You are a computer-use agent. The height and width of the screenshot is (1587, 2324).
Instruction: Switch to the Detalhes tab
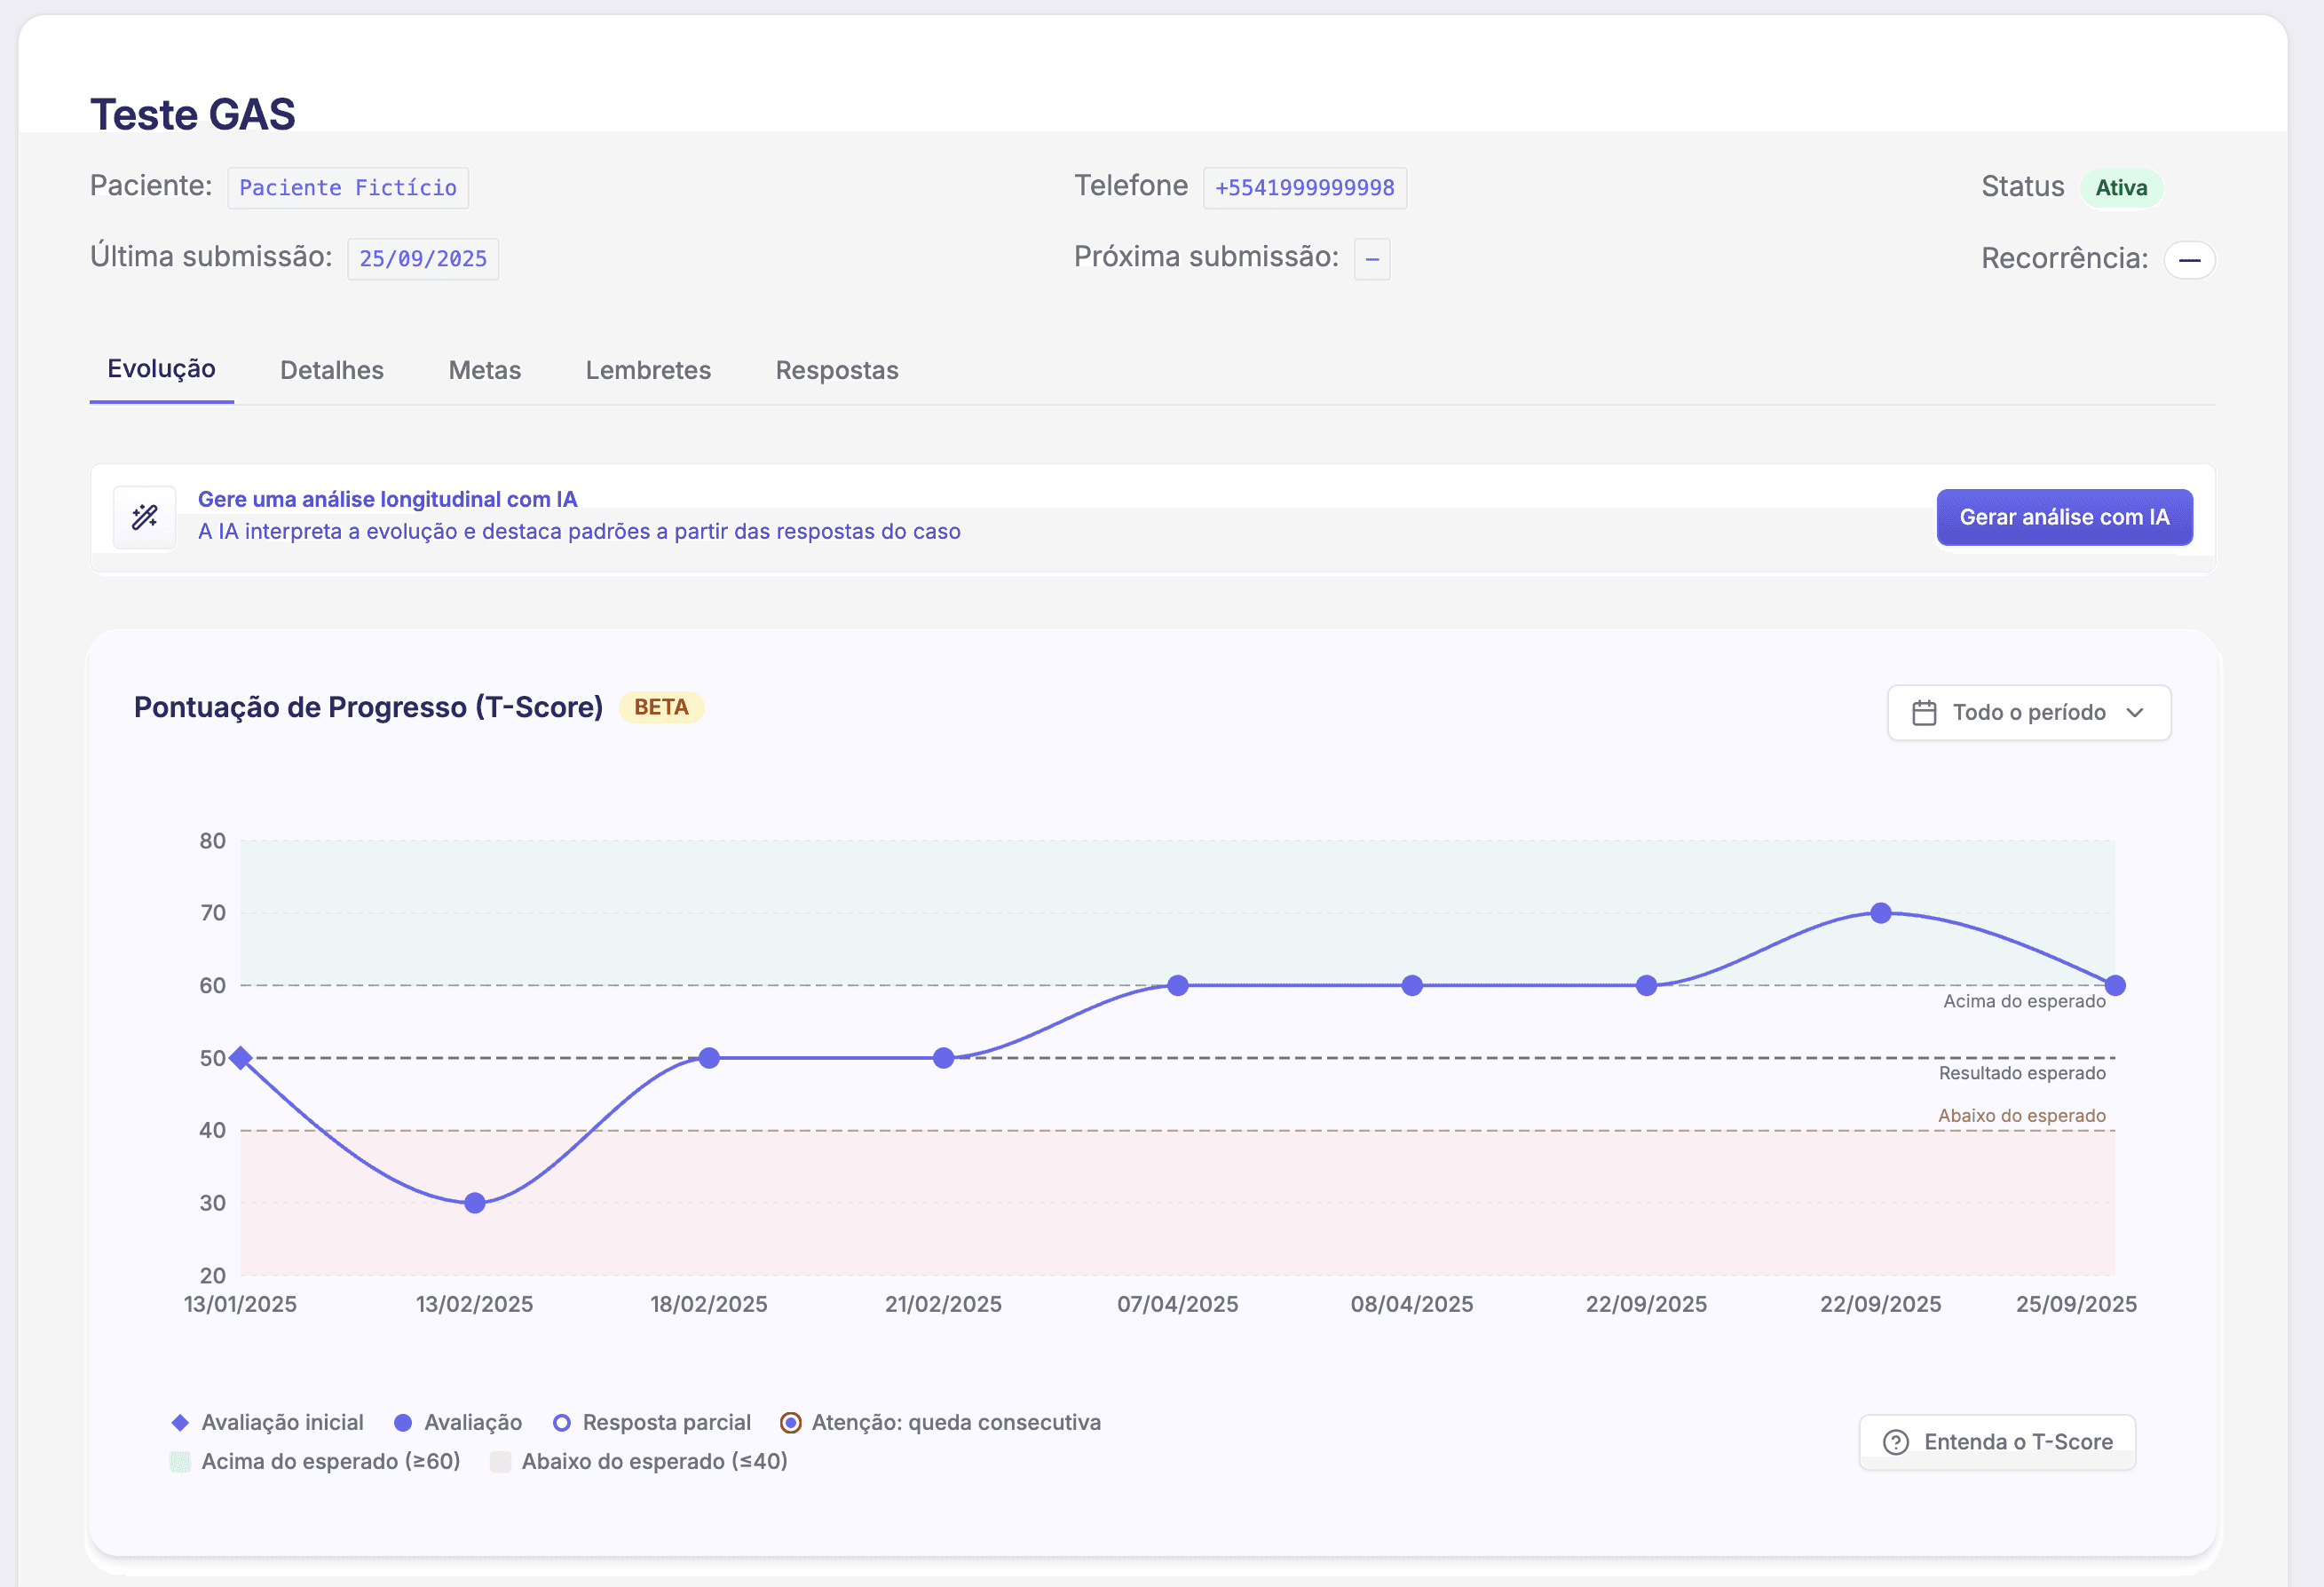click(331, 370)
